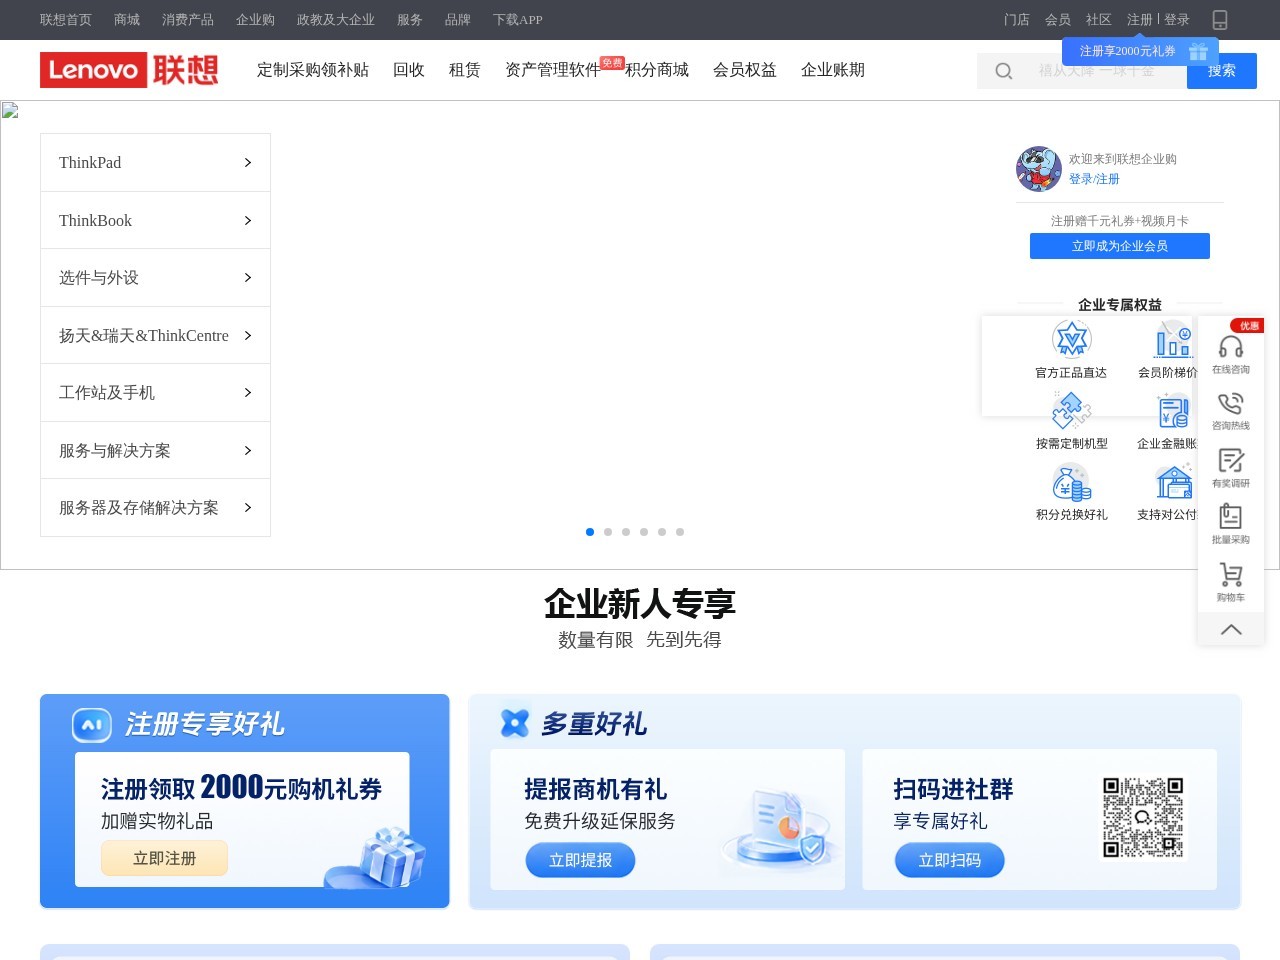This screenshot has width=1280, height=960.
Task: Click the 会员阶梯价 chart icon
Action: coord(1174,339)
